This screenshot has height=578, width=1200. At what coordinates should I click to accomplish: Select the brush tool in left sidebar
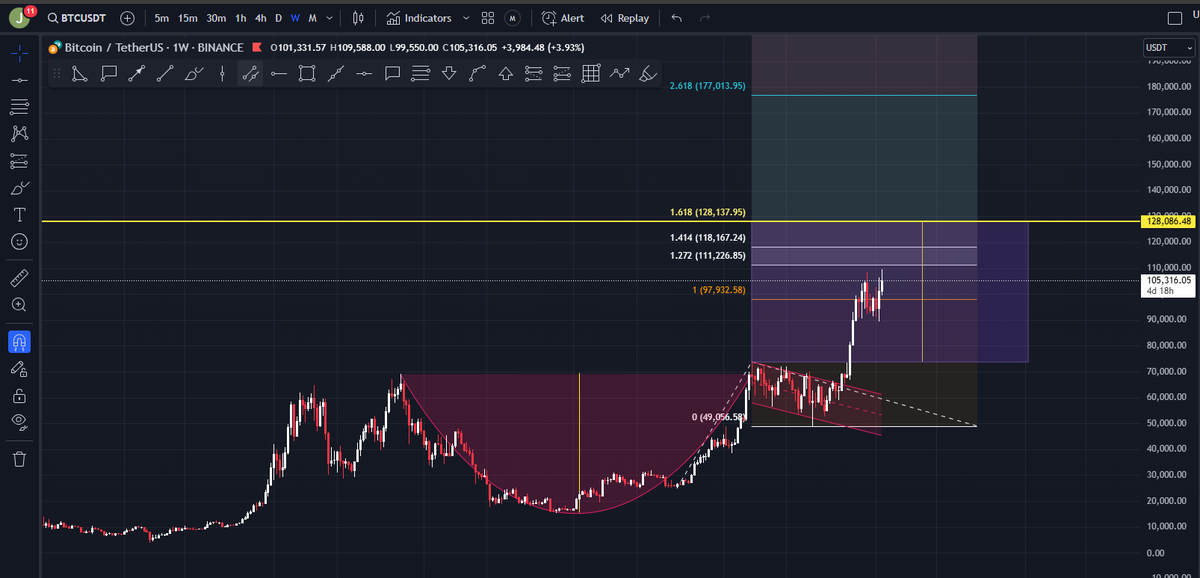(19, 188)
